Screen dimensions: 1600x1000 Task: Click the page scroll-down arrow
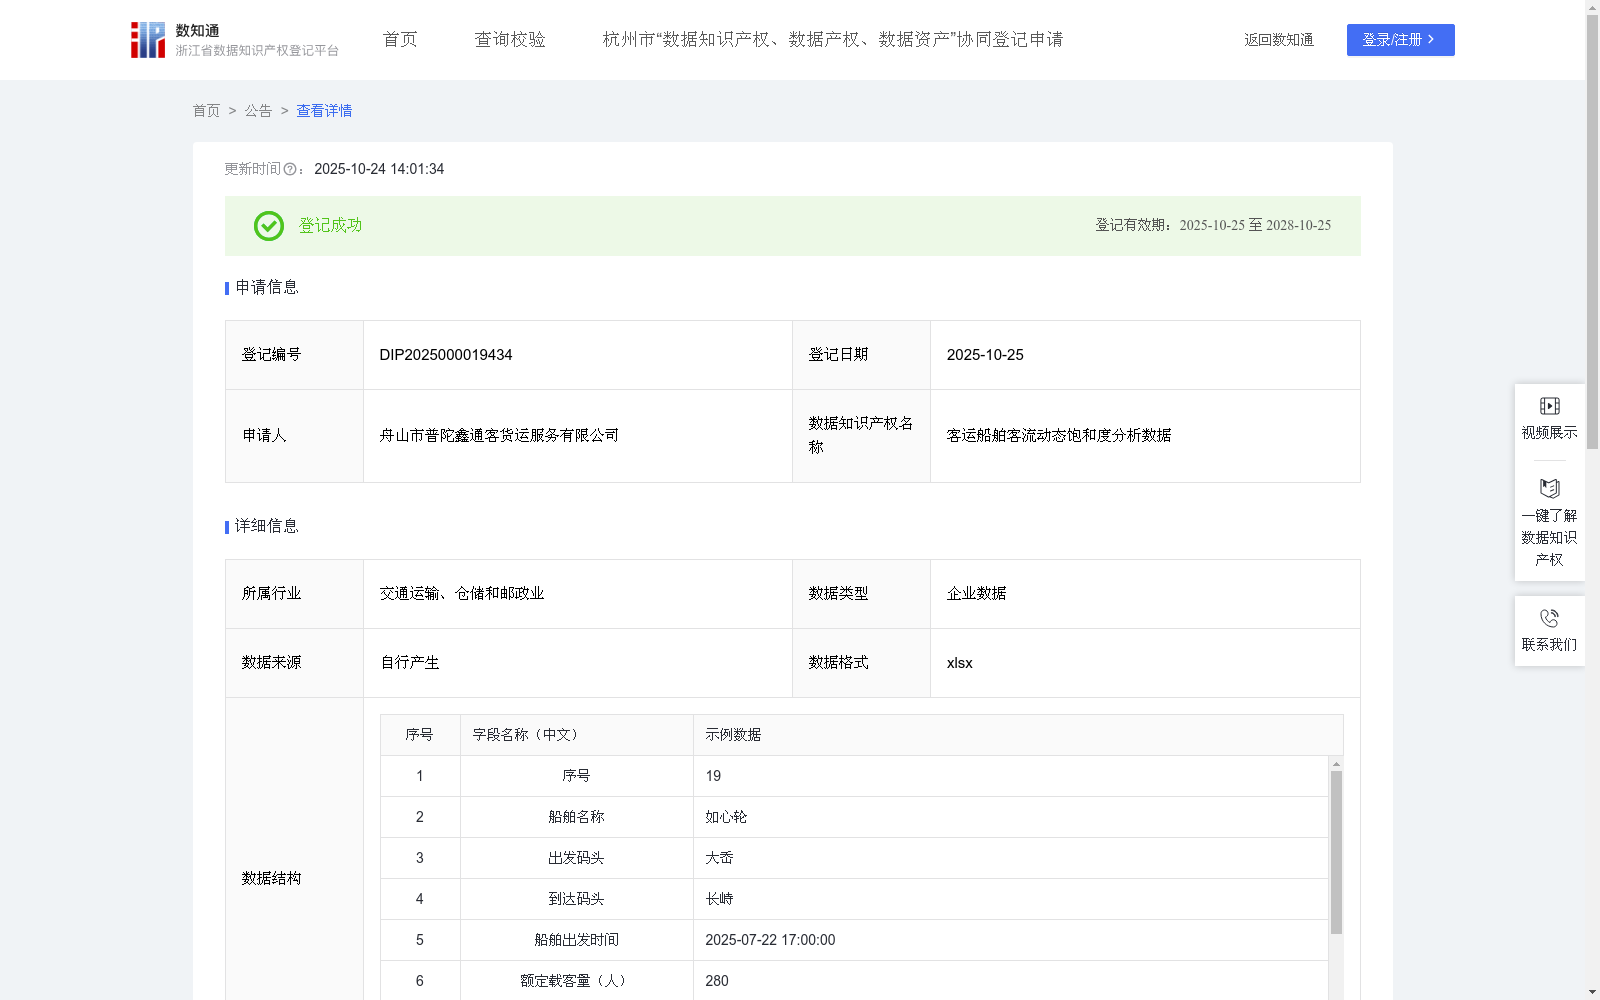click(x=1592, y=992)
